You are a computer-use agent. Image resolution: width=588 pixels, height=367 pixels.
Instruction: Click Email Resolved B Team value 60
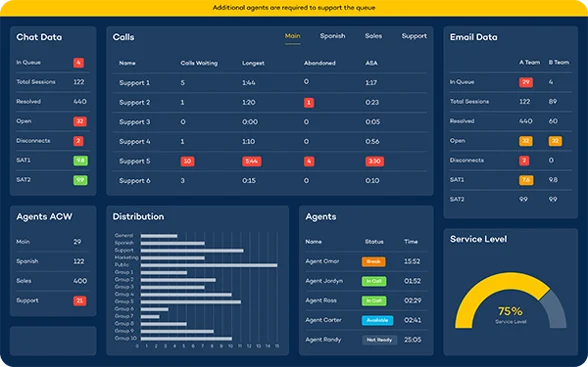[x=553, y=121]
